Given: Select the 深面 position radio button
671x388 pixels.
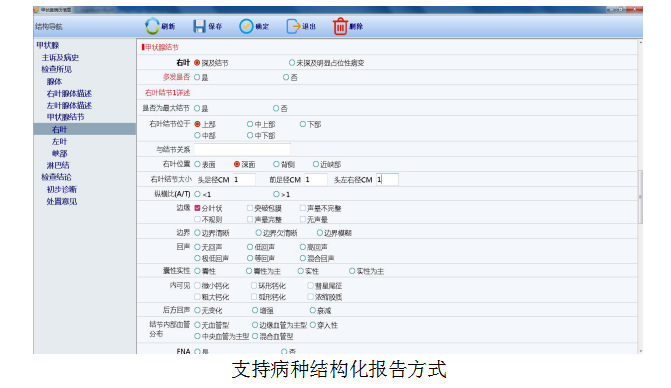Looking at the screenshot, I should [237, 164].
